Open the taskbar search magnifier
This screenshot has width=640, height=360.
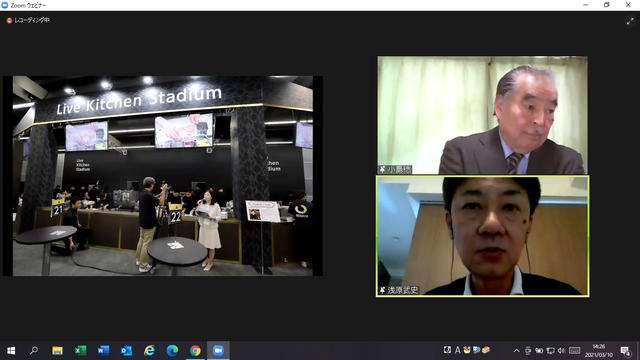click(34, 351)
